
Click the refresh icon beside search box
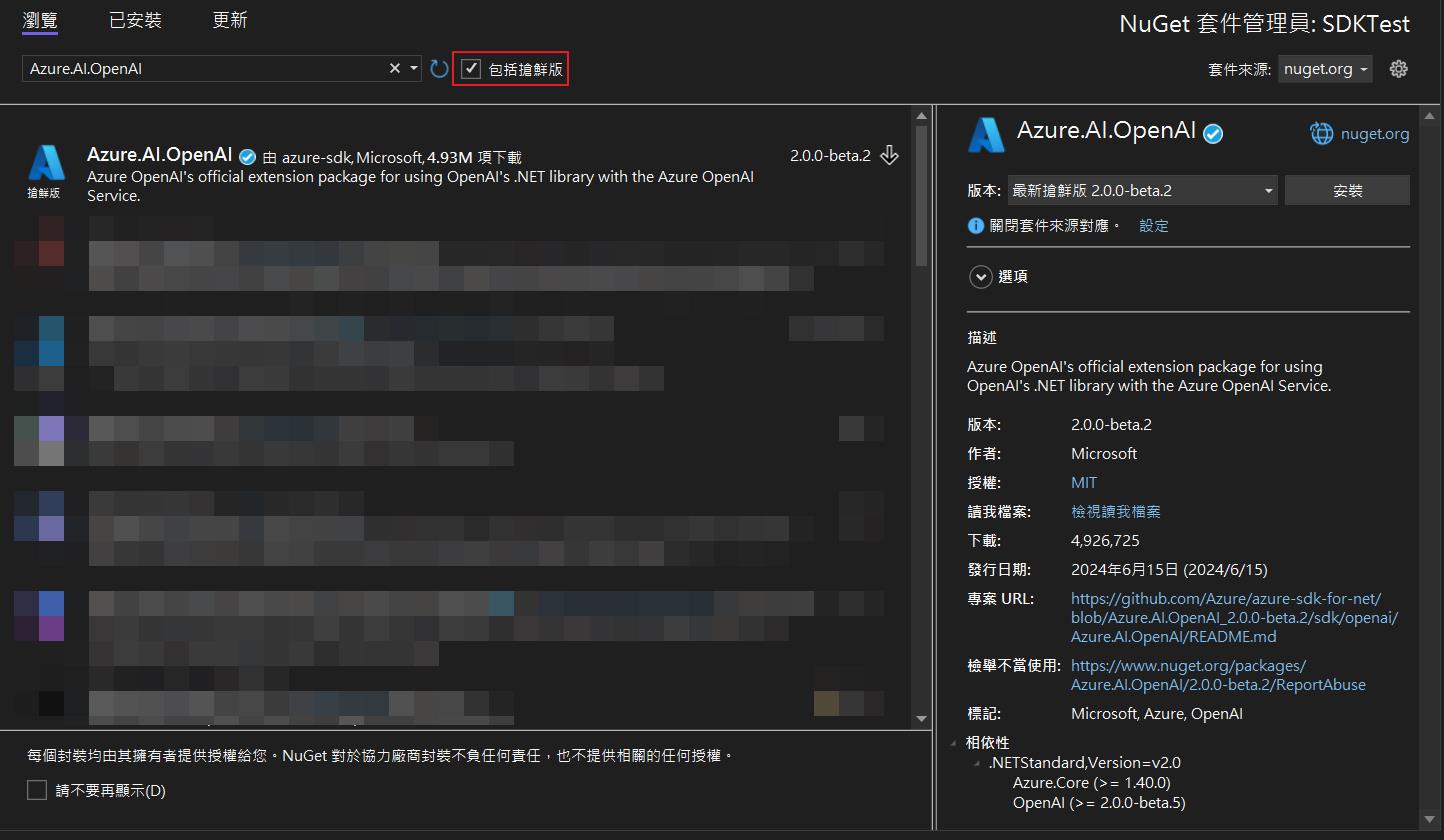point(439,69)
